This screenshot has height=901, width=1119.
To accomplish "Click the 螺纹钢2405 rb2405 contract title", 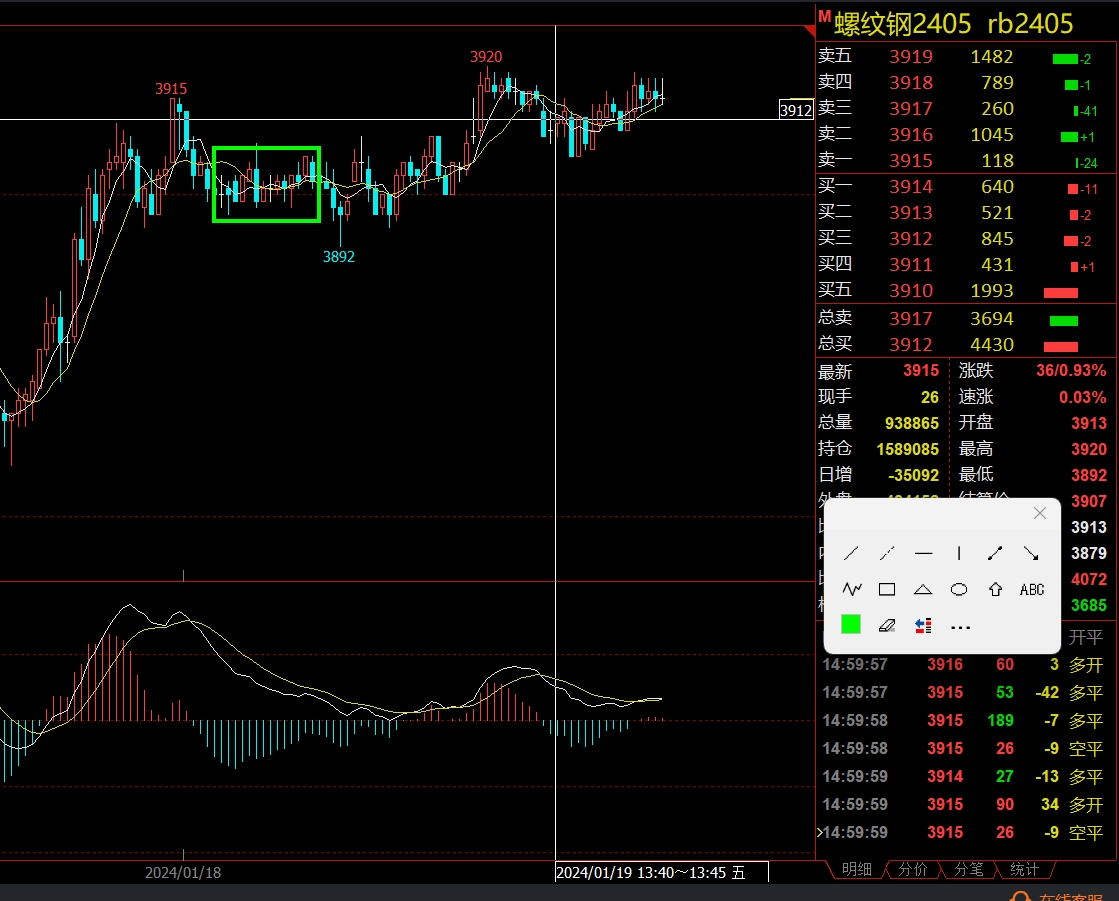I will pos(953,24).
